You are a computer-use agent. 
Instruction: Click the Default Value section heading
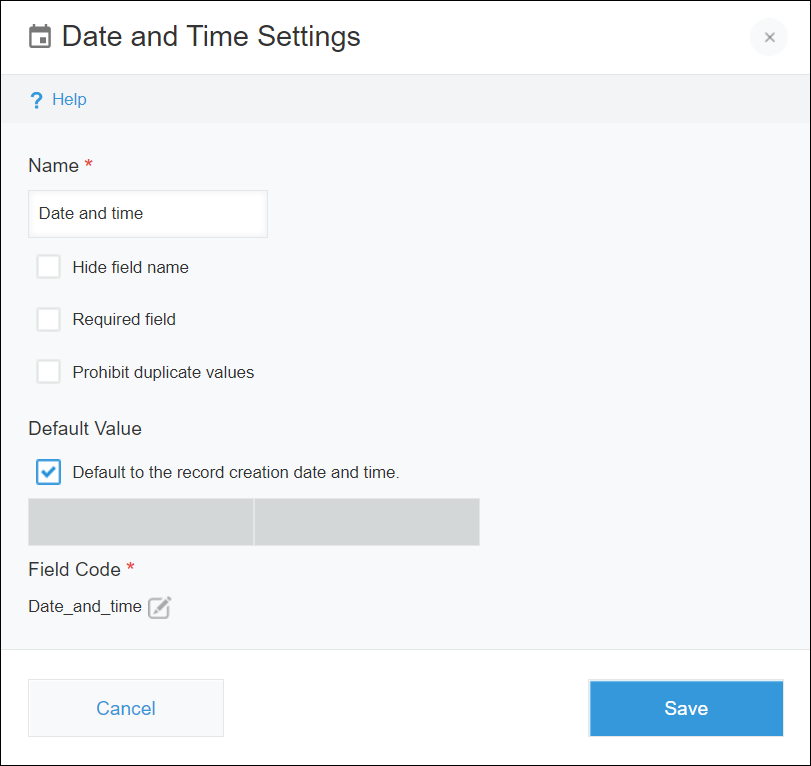point(85,428)
